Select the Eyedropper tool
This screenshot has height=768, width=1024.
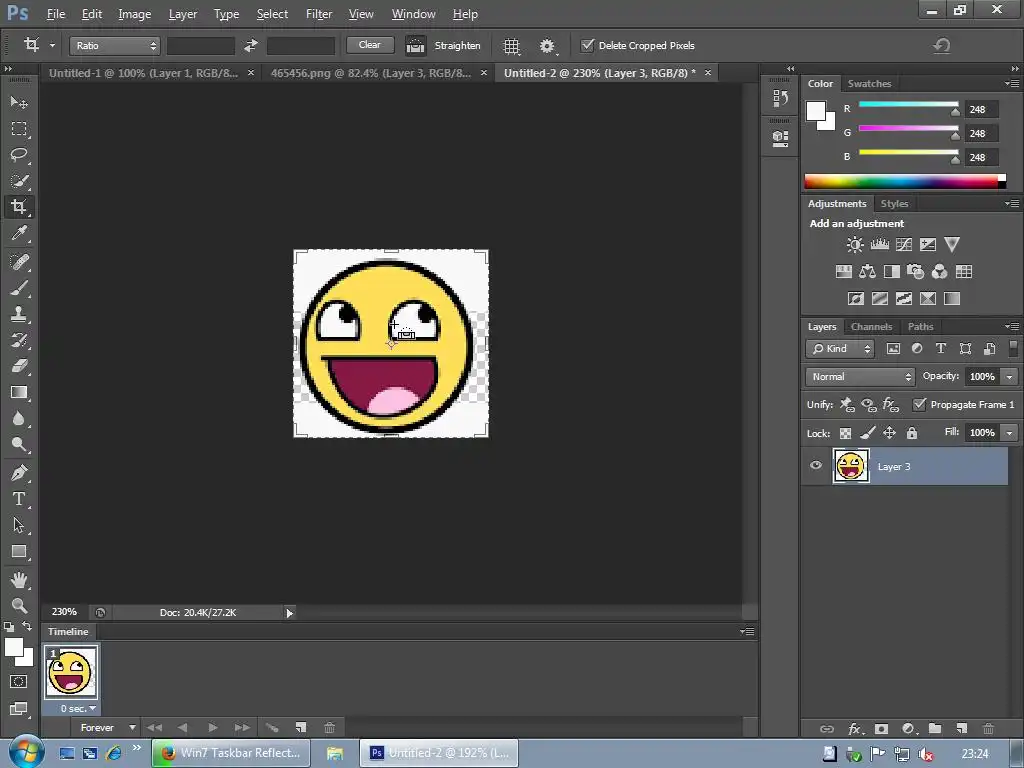point(19,233)
